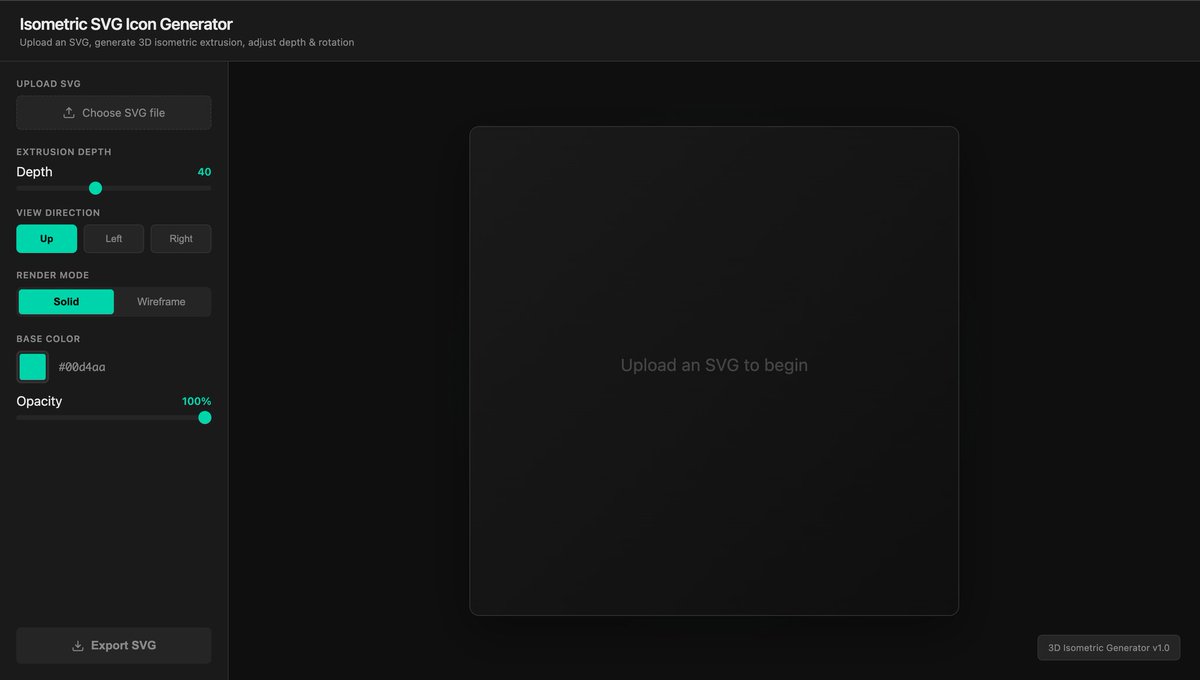Click the Opacity label

pos(39,401)
